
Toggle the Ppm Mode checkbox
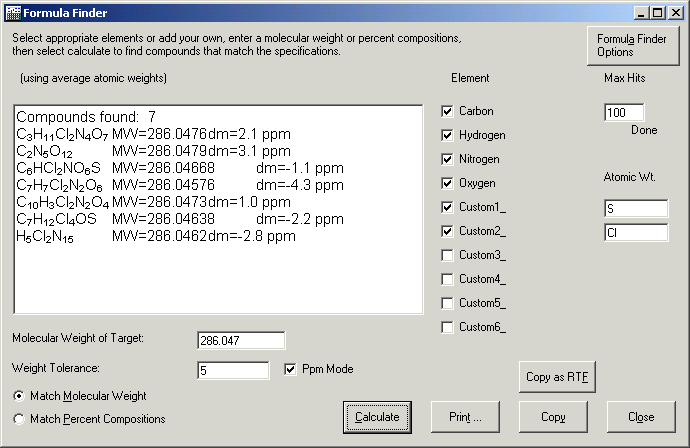[290, 369]
